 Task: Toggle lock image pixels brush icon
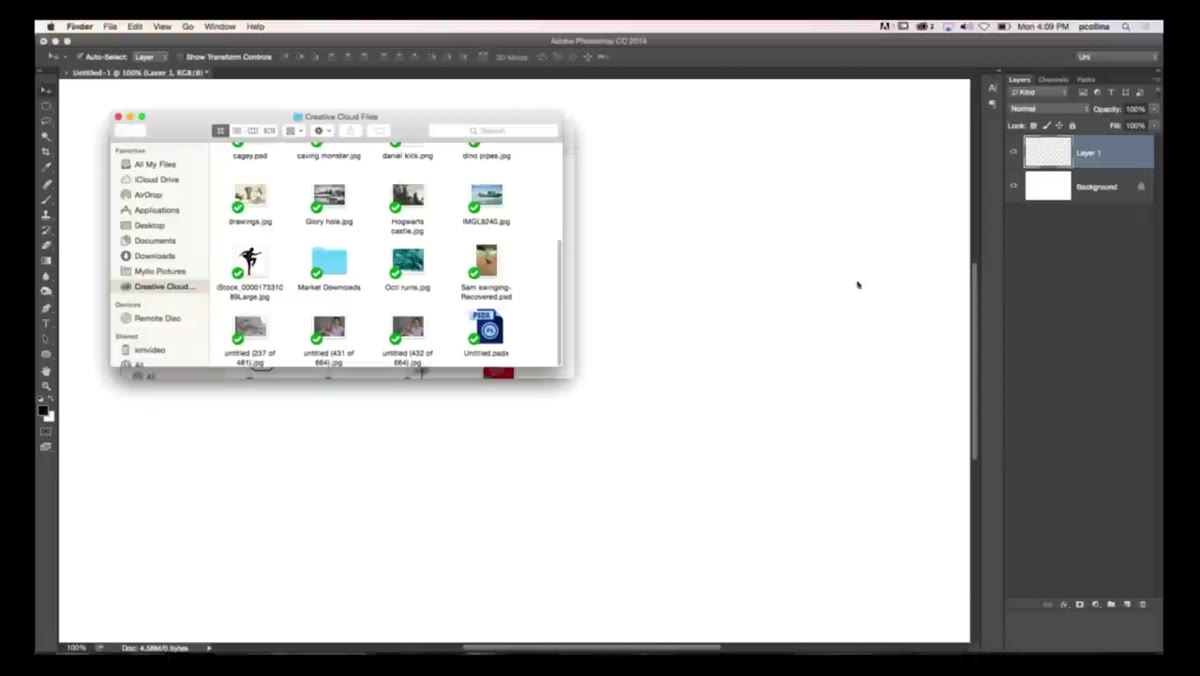(x=1047, y=126)
